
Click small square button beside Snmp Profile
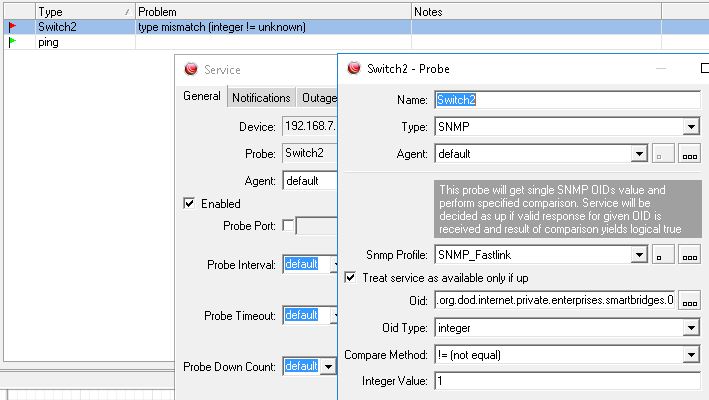click(663, 254)
